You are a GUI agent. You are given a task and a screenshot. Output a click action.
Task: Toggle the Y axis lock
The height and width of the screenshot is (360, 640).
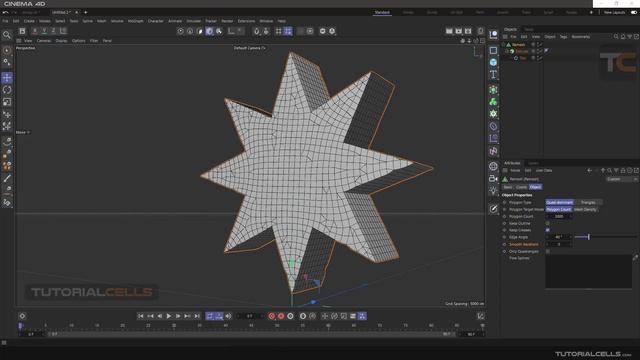(44, 31)
